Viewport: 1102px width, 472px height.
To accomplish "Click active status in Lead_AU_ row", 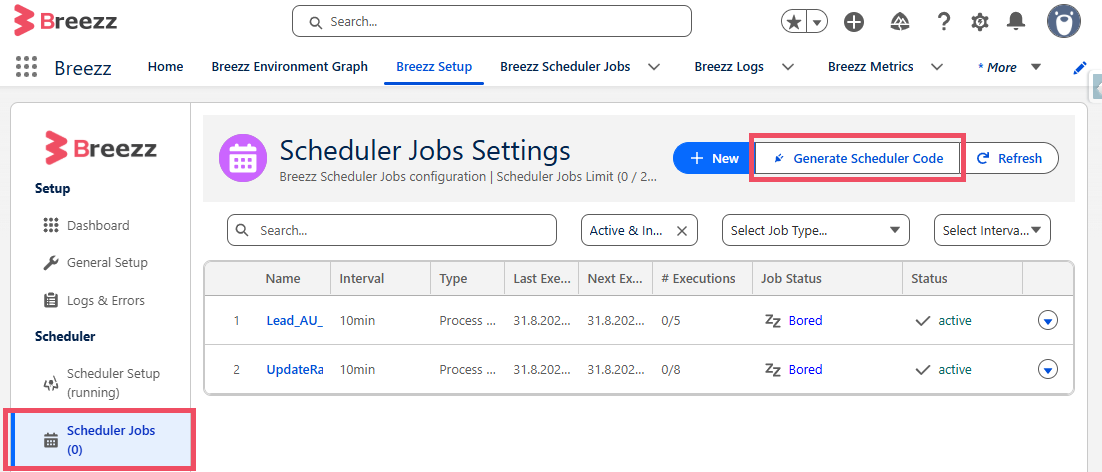I will click(x=955, y=320).
